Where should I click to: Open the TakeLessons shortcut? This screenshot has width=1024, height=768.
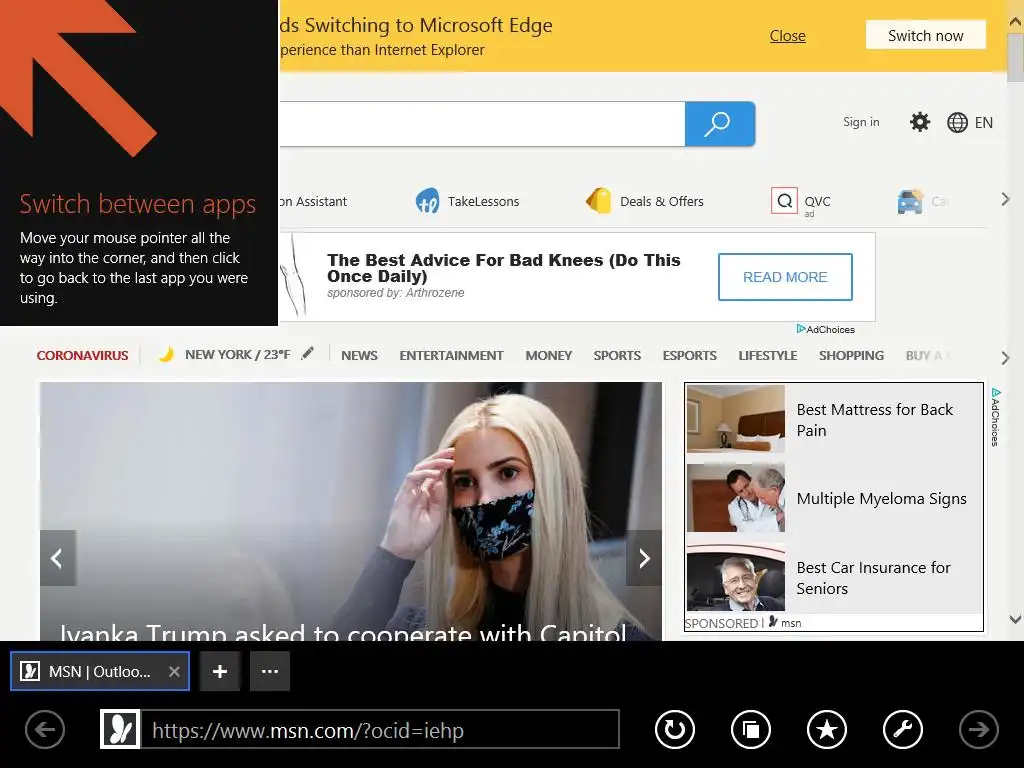[468, 201]
